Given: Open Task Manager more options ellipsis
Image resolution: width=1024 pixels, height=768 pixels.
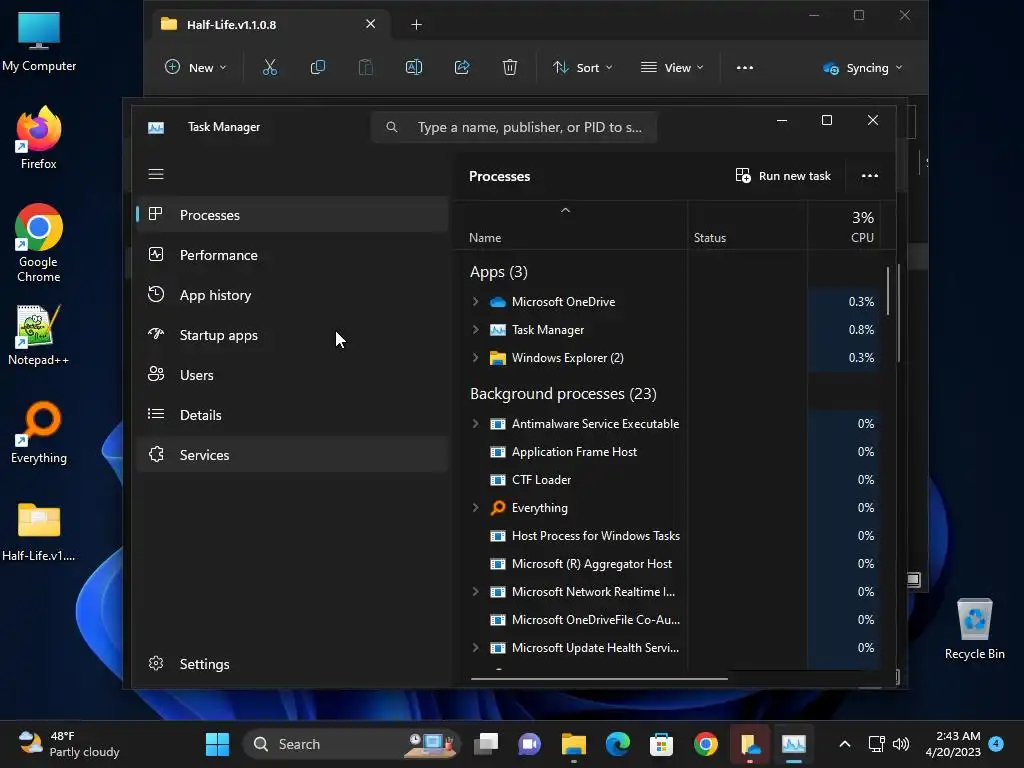Looking at the screenshot, I should [869, 176].
